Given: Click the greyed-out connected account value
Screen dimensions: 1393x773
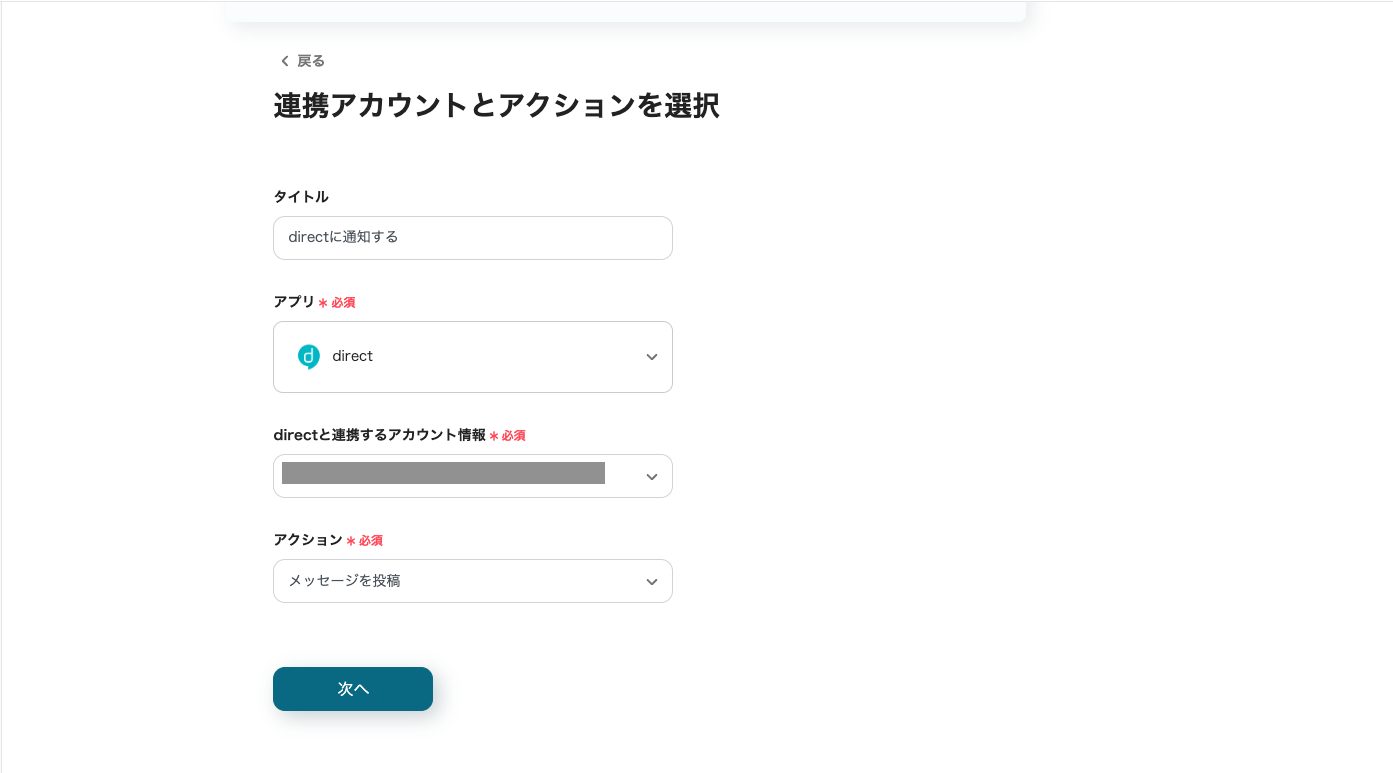Looking at the screenshot, I should pyautogui.click(x=443, y=474).
